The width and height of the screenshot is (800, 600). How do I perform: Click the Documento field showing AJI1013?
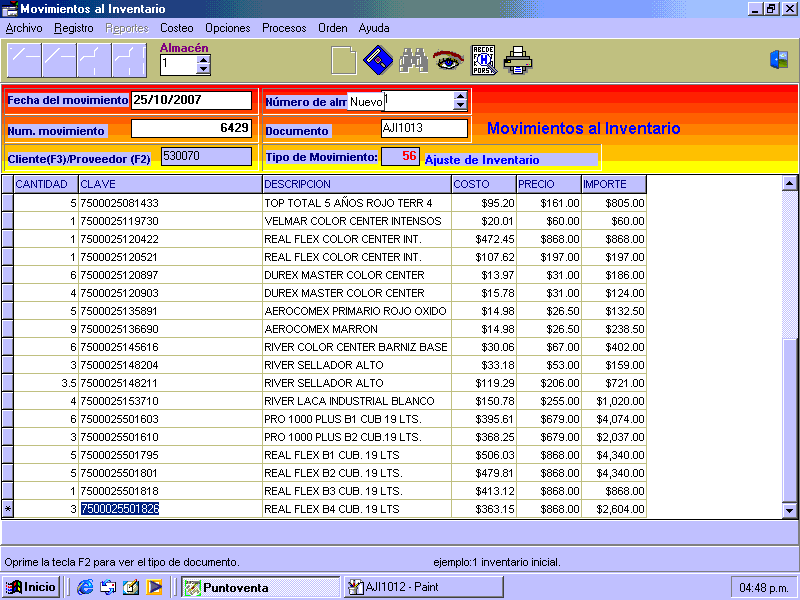click(x=424, y=128)
